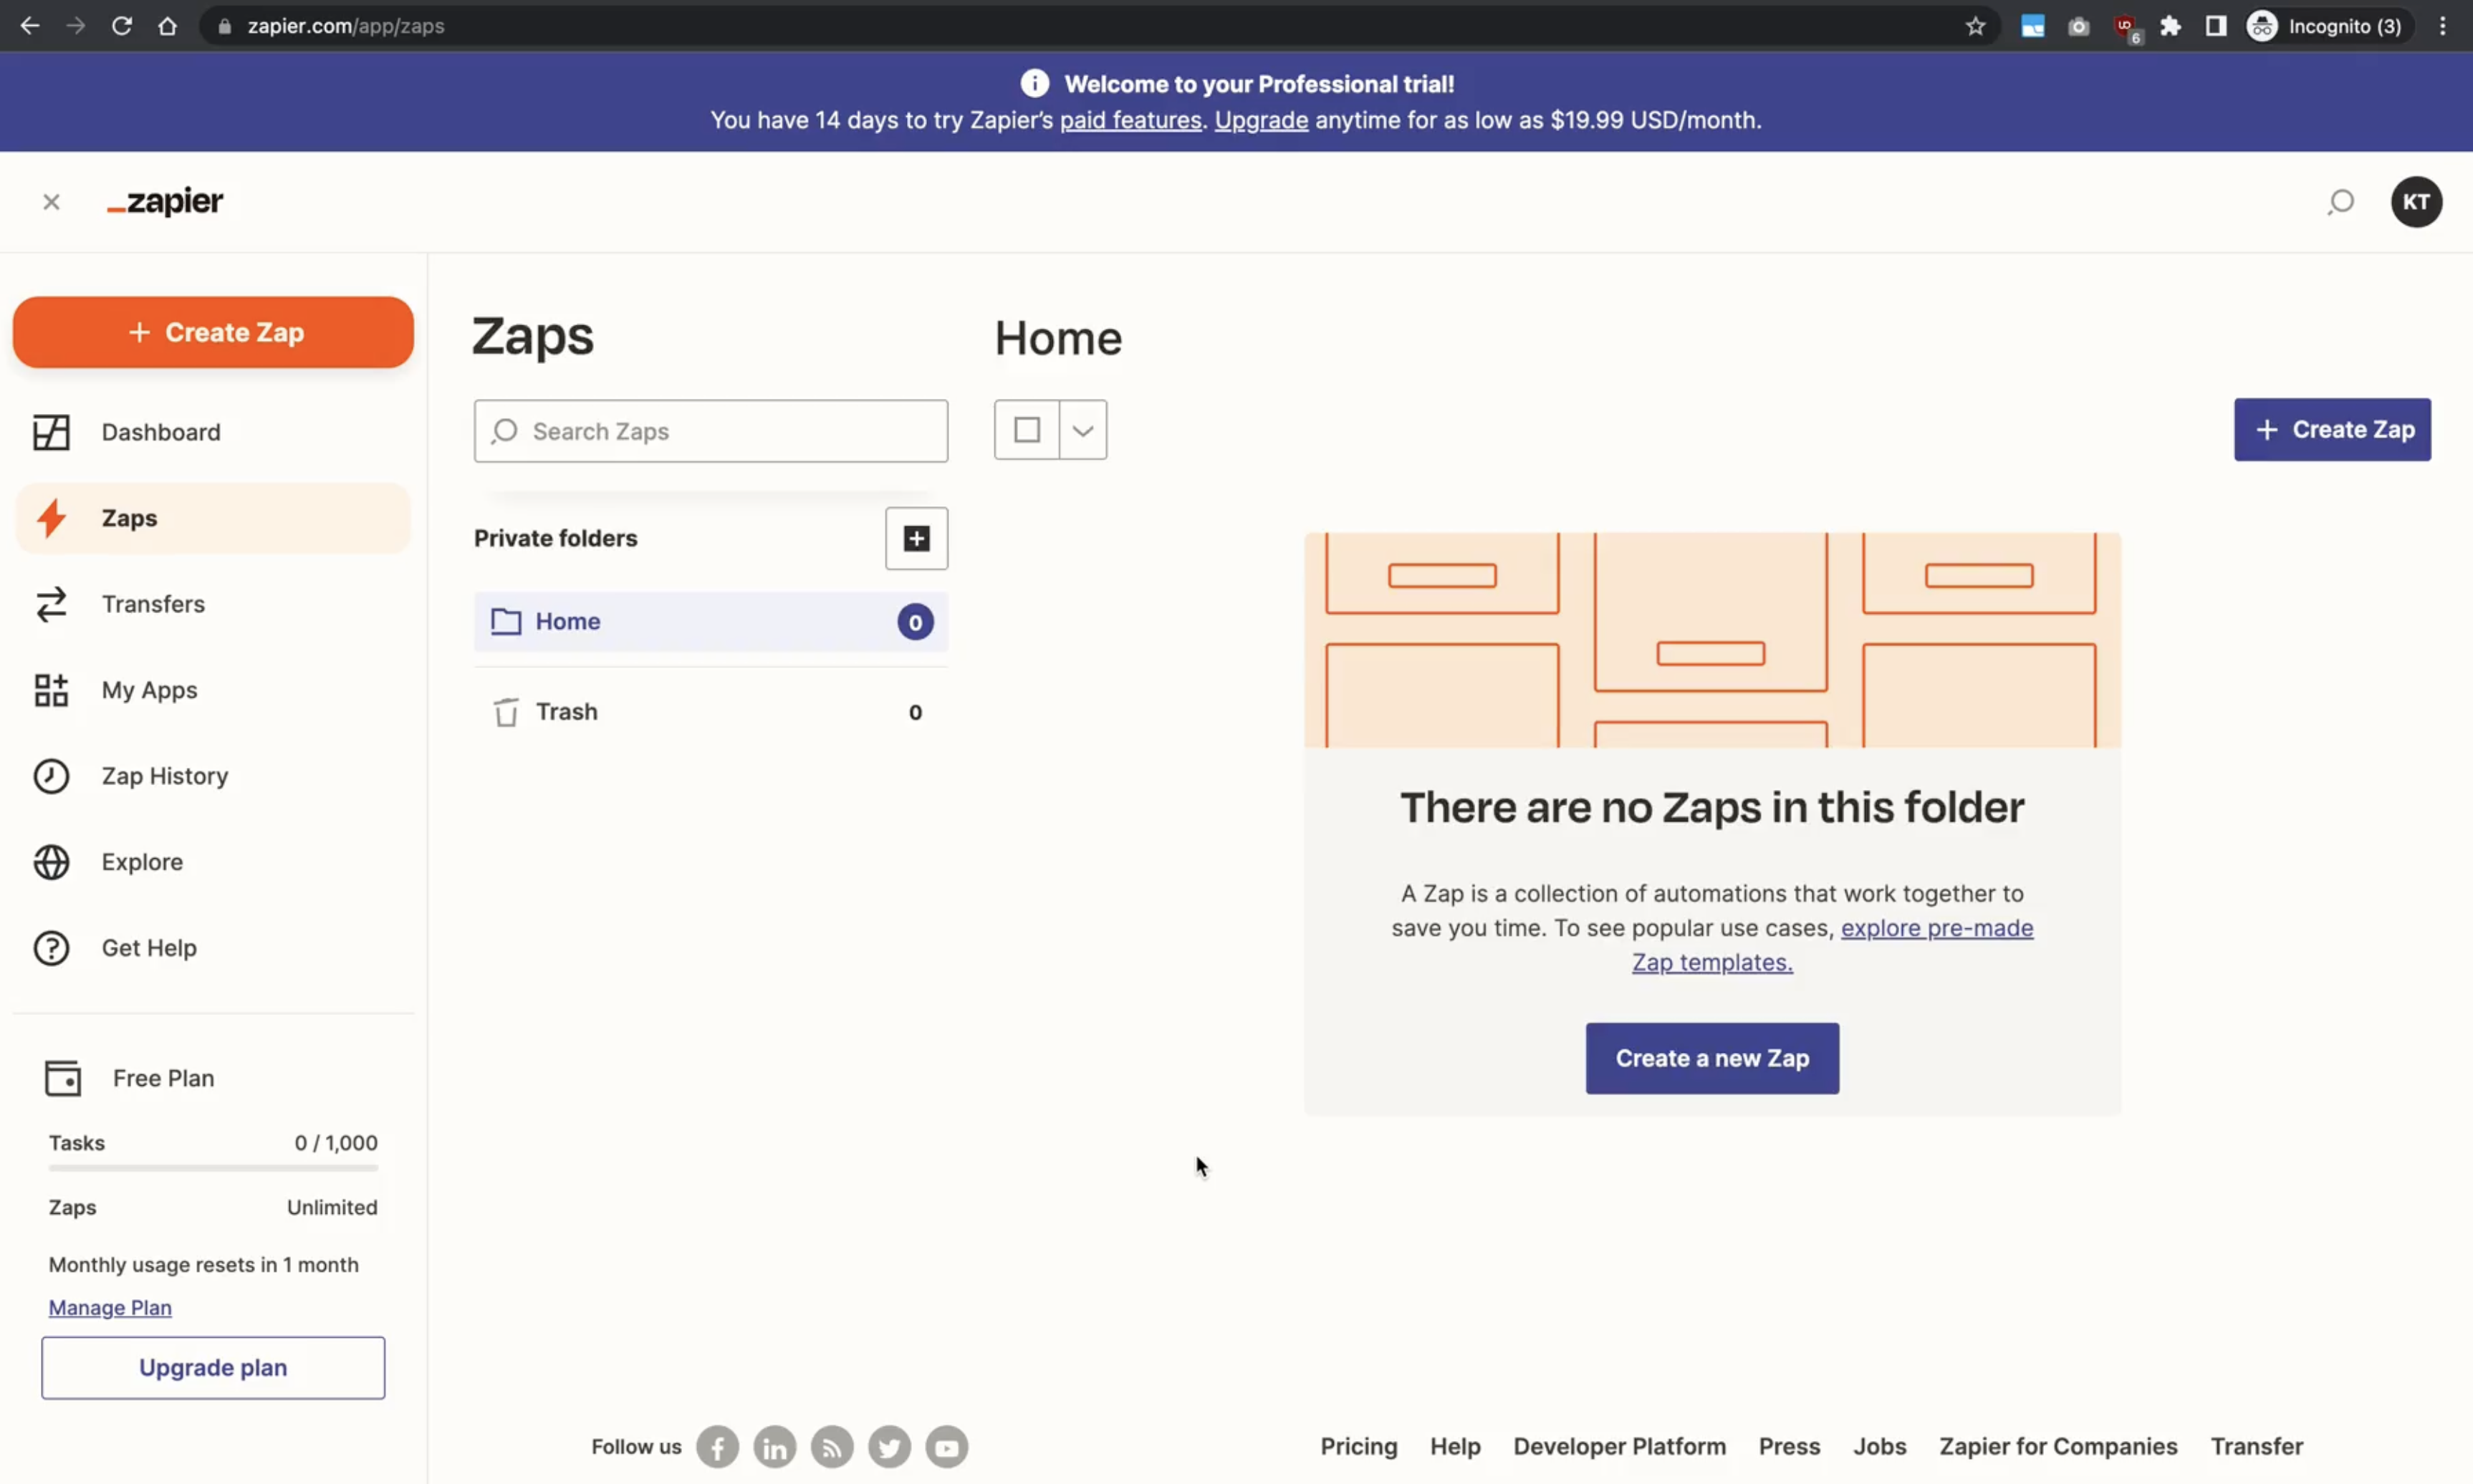Go back with the browser back arrow
2473x1484 pixels.
pos(30,26)
